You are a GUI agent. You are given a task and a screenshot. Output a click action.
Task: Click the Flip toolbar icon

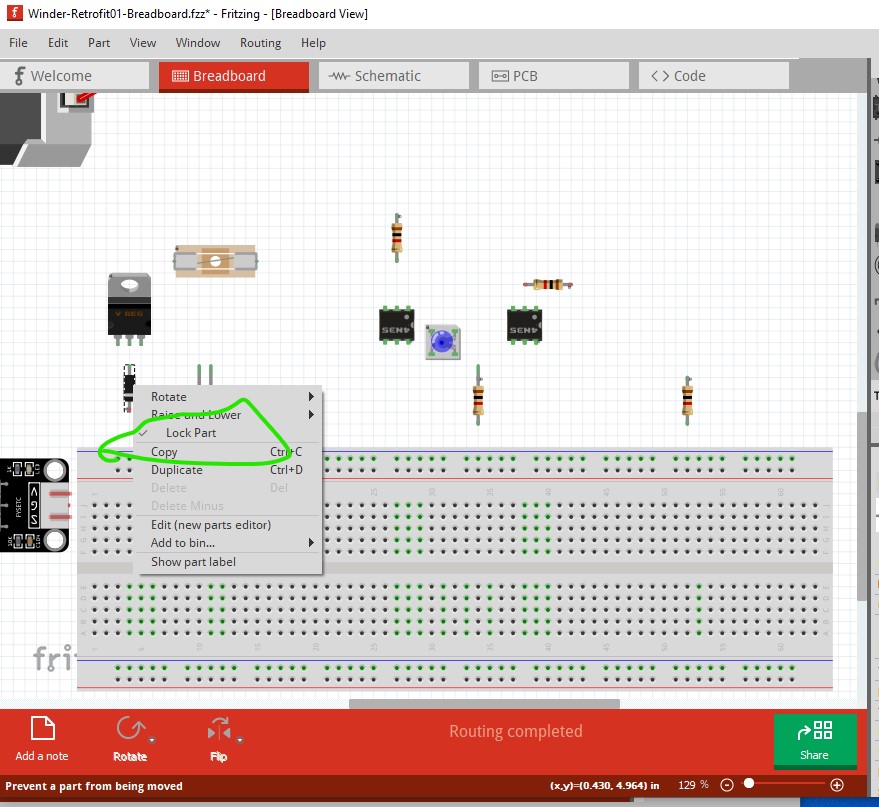[219, 729]
